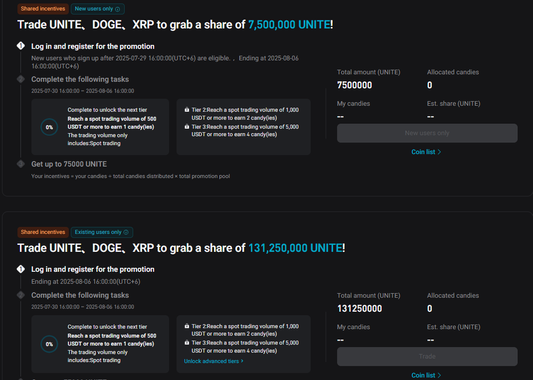
Task: Click the New users only tag label
Action: pyautogui.click(x=94, y=9)
